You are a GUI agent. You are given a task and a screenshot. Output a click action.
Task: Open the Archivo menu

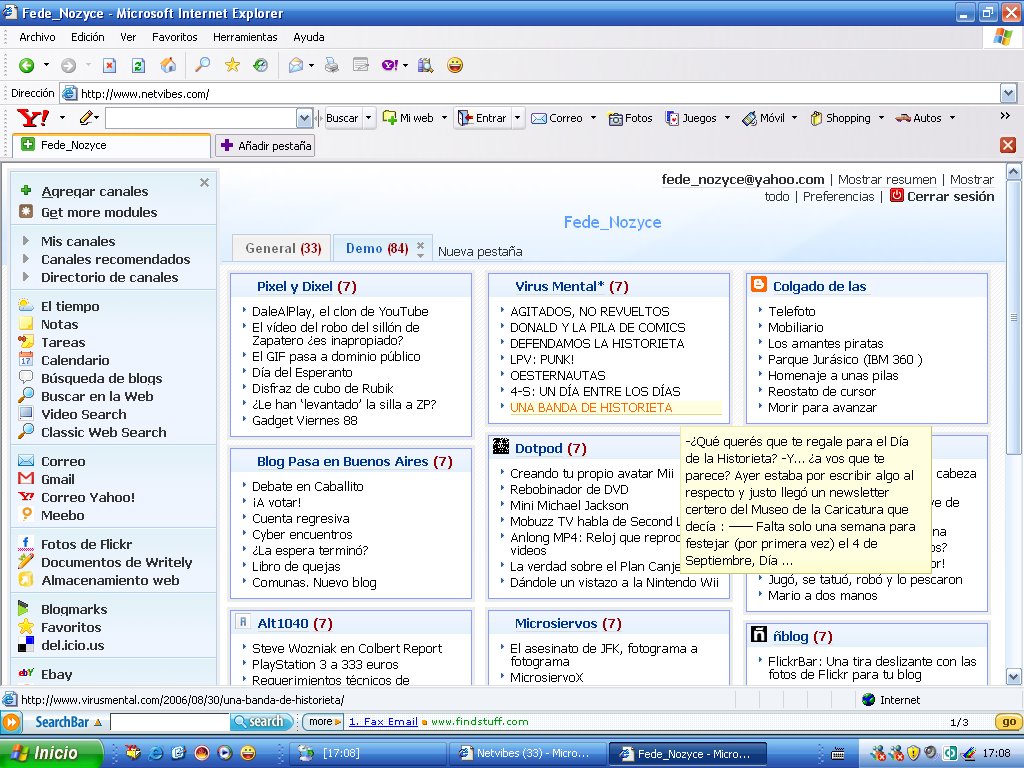coord(37,37)
